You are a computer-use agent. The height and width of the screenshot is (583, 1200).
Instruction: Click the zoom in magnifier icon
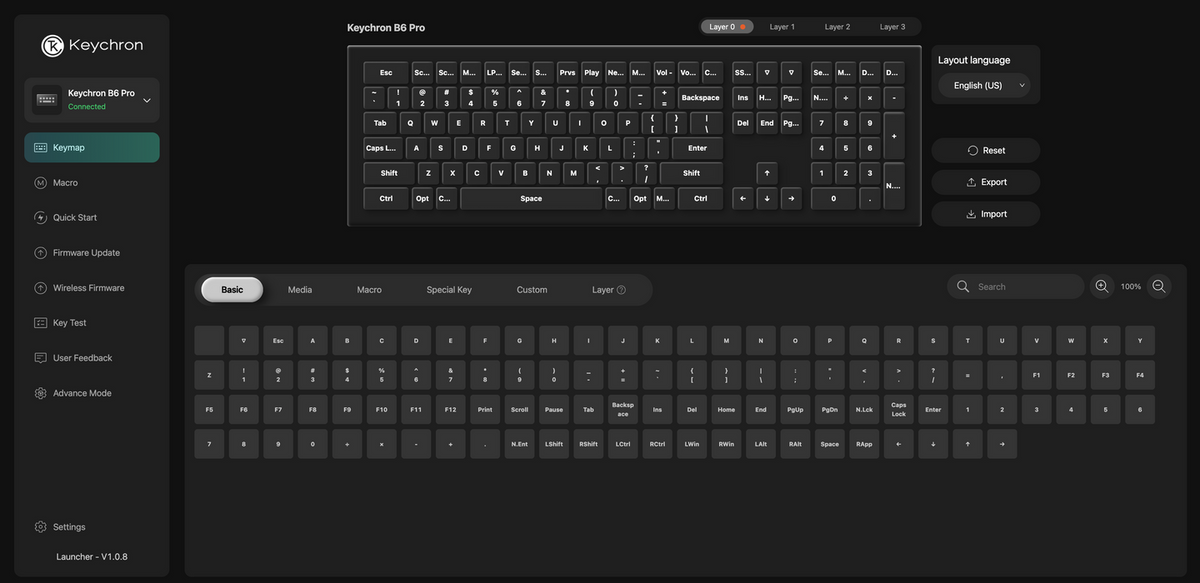(1101, 286)
